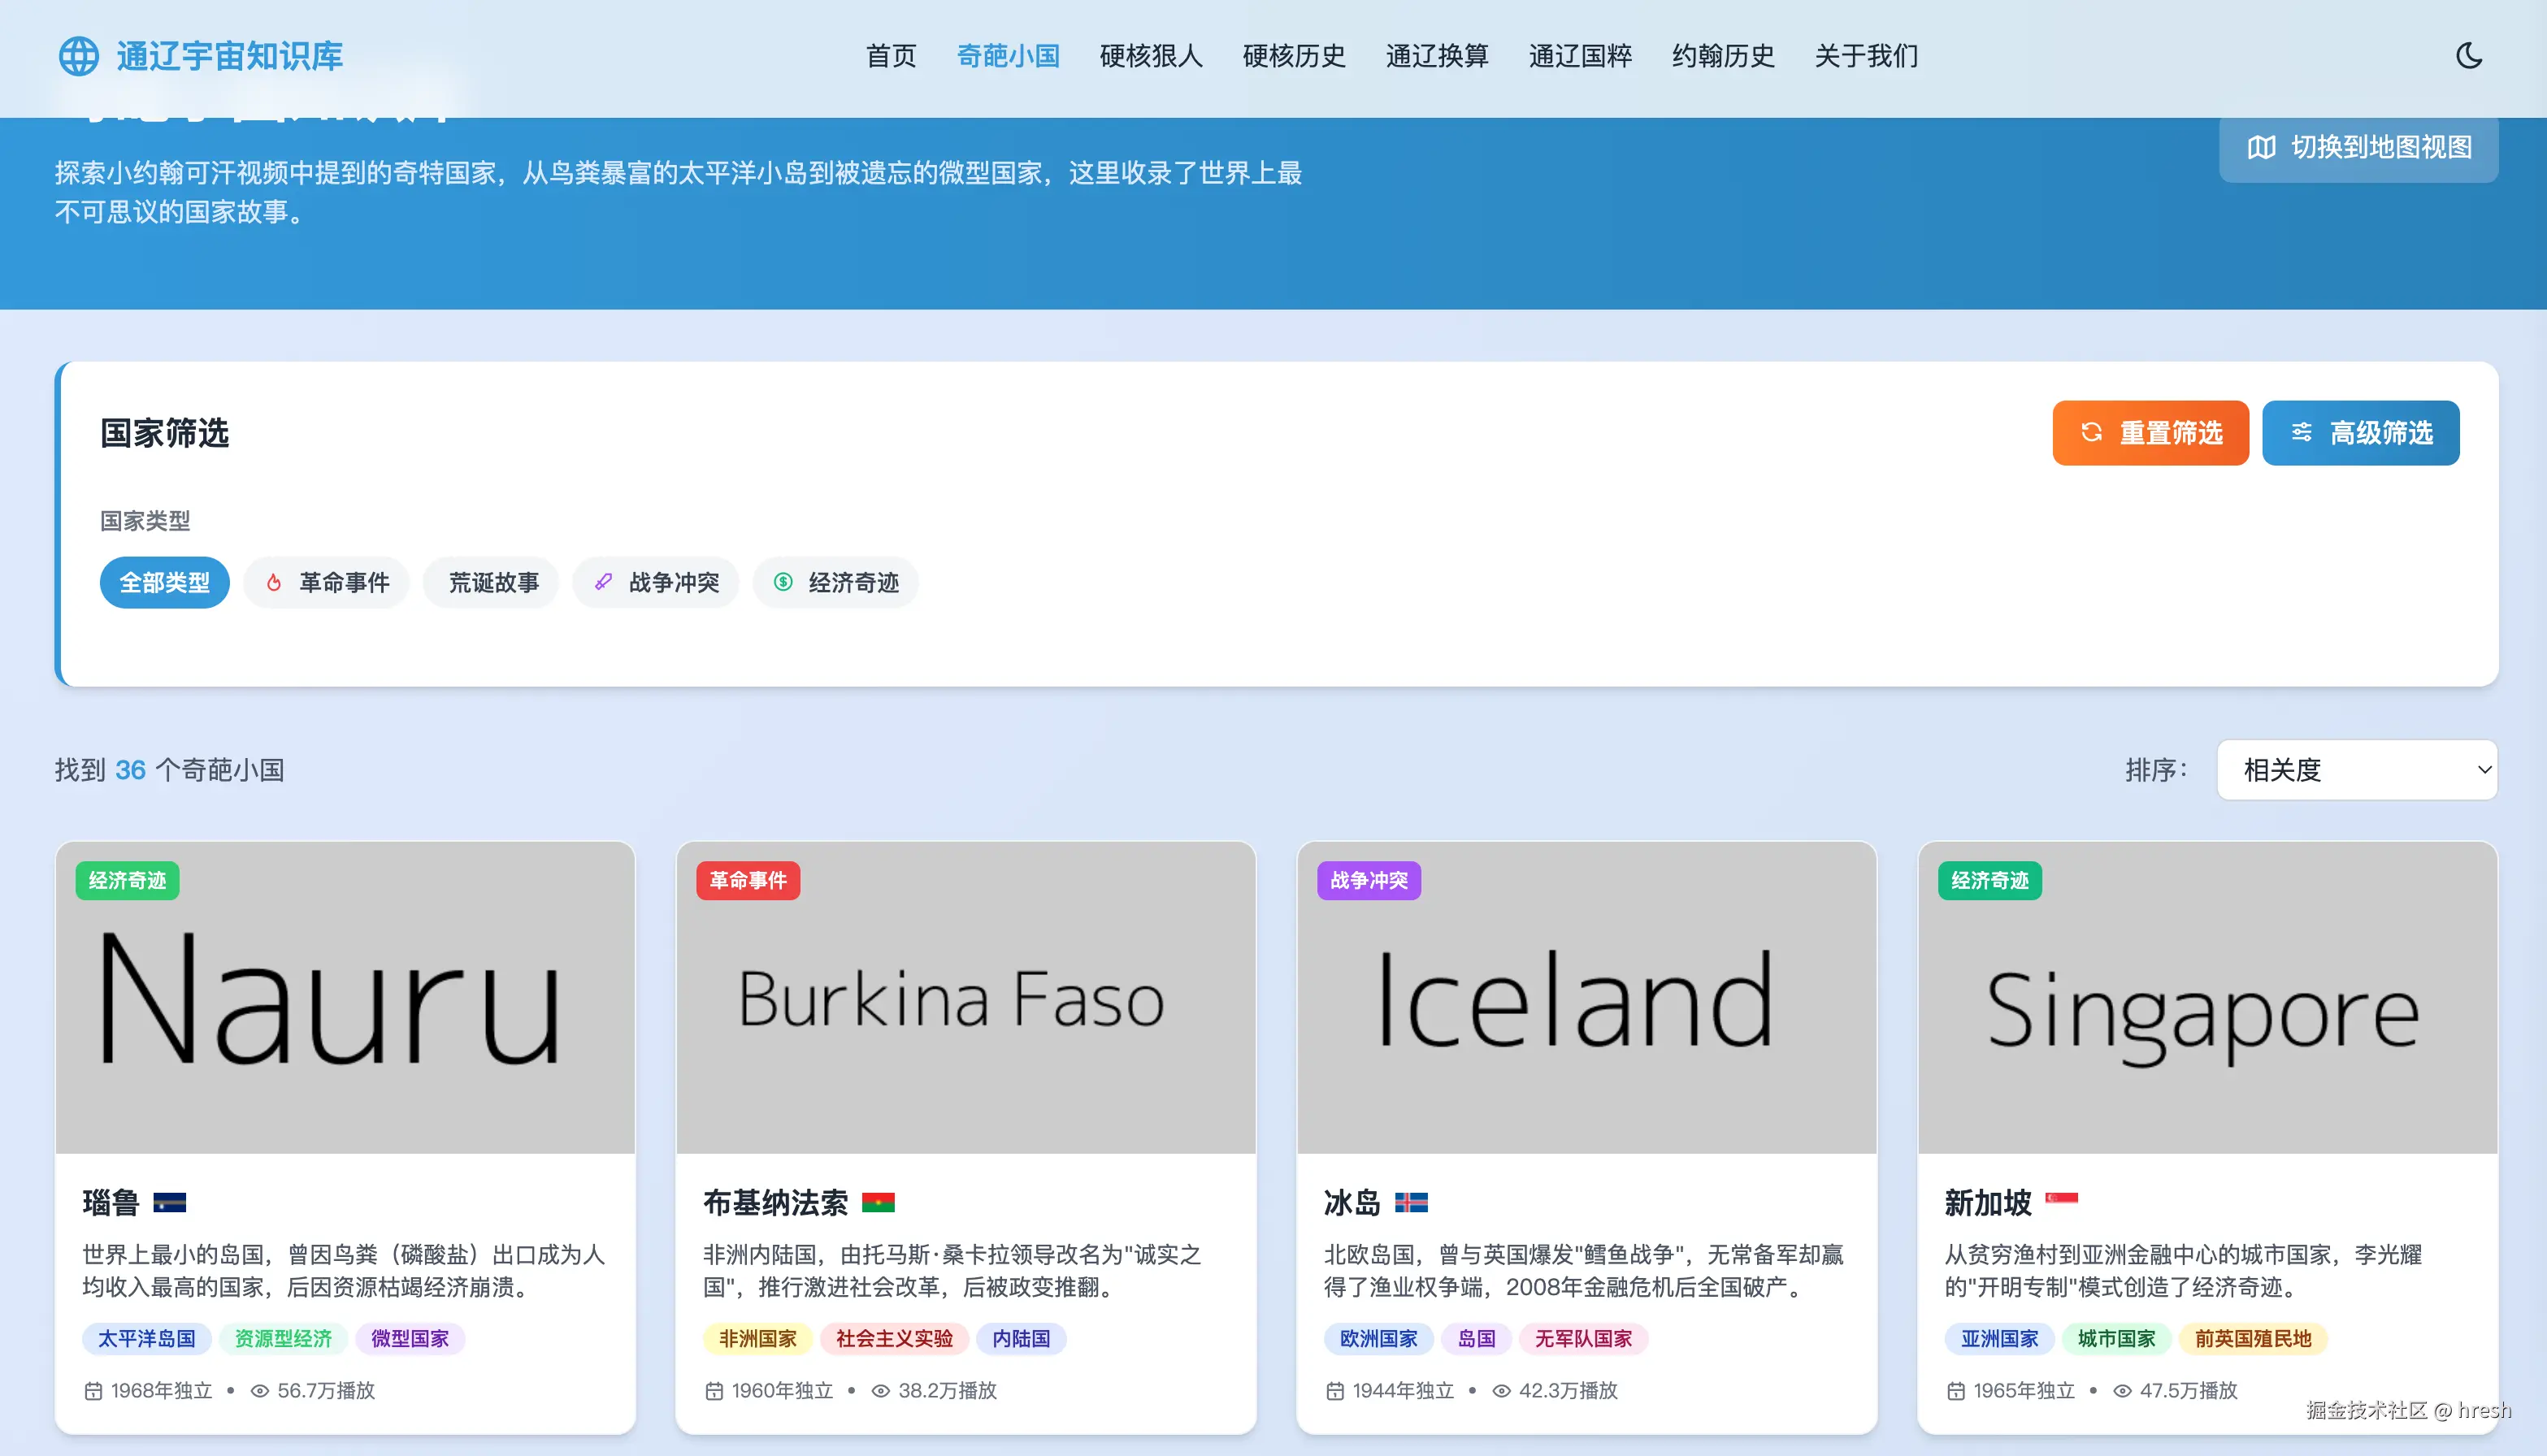Image resolution: width=2547 pixels, height=1456 pixels.
Task: Toggle the 荒诞故事 filter chip
Action: (x=491, y=582)
